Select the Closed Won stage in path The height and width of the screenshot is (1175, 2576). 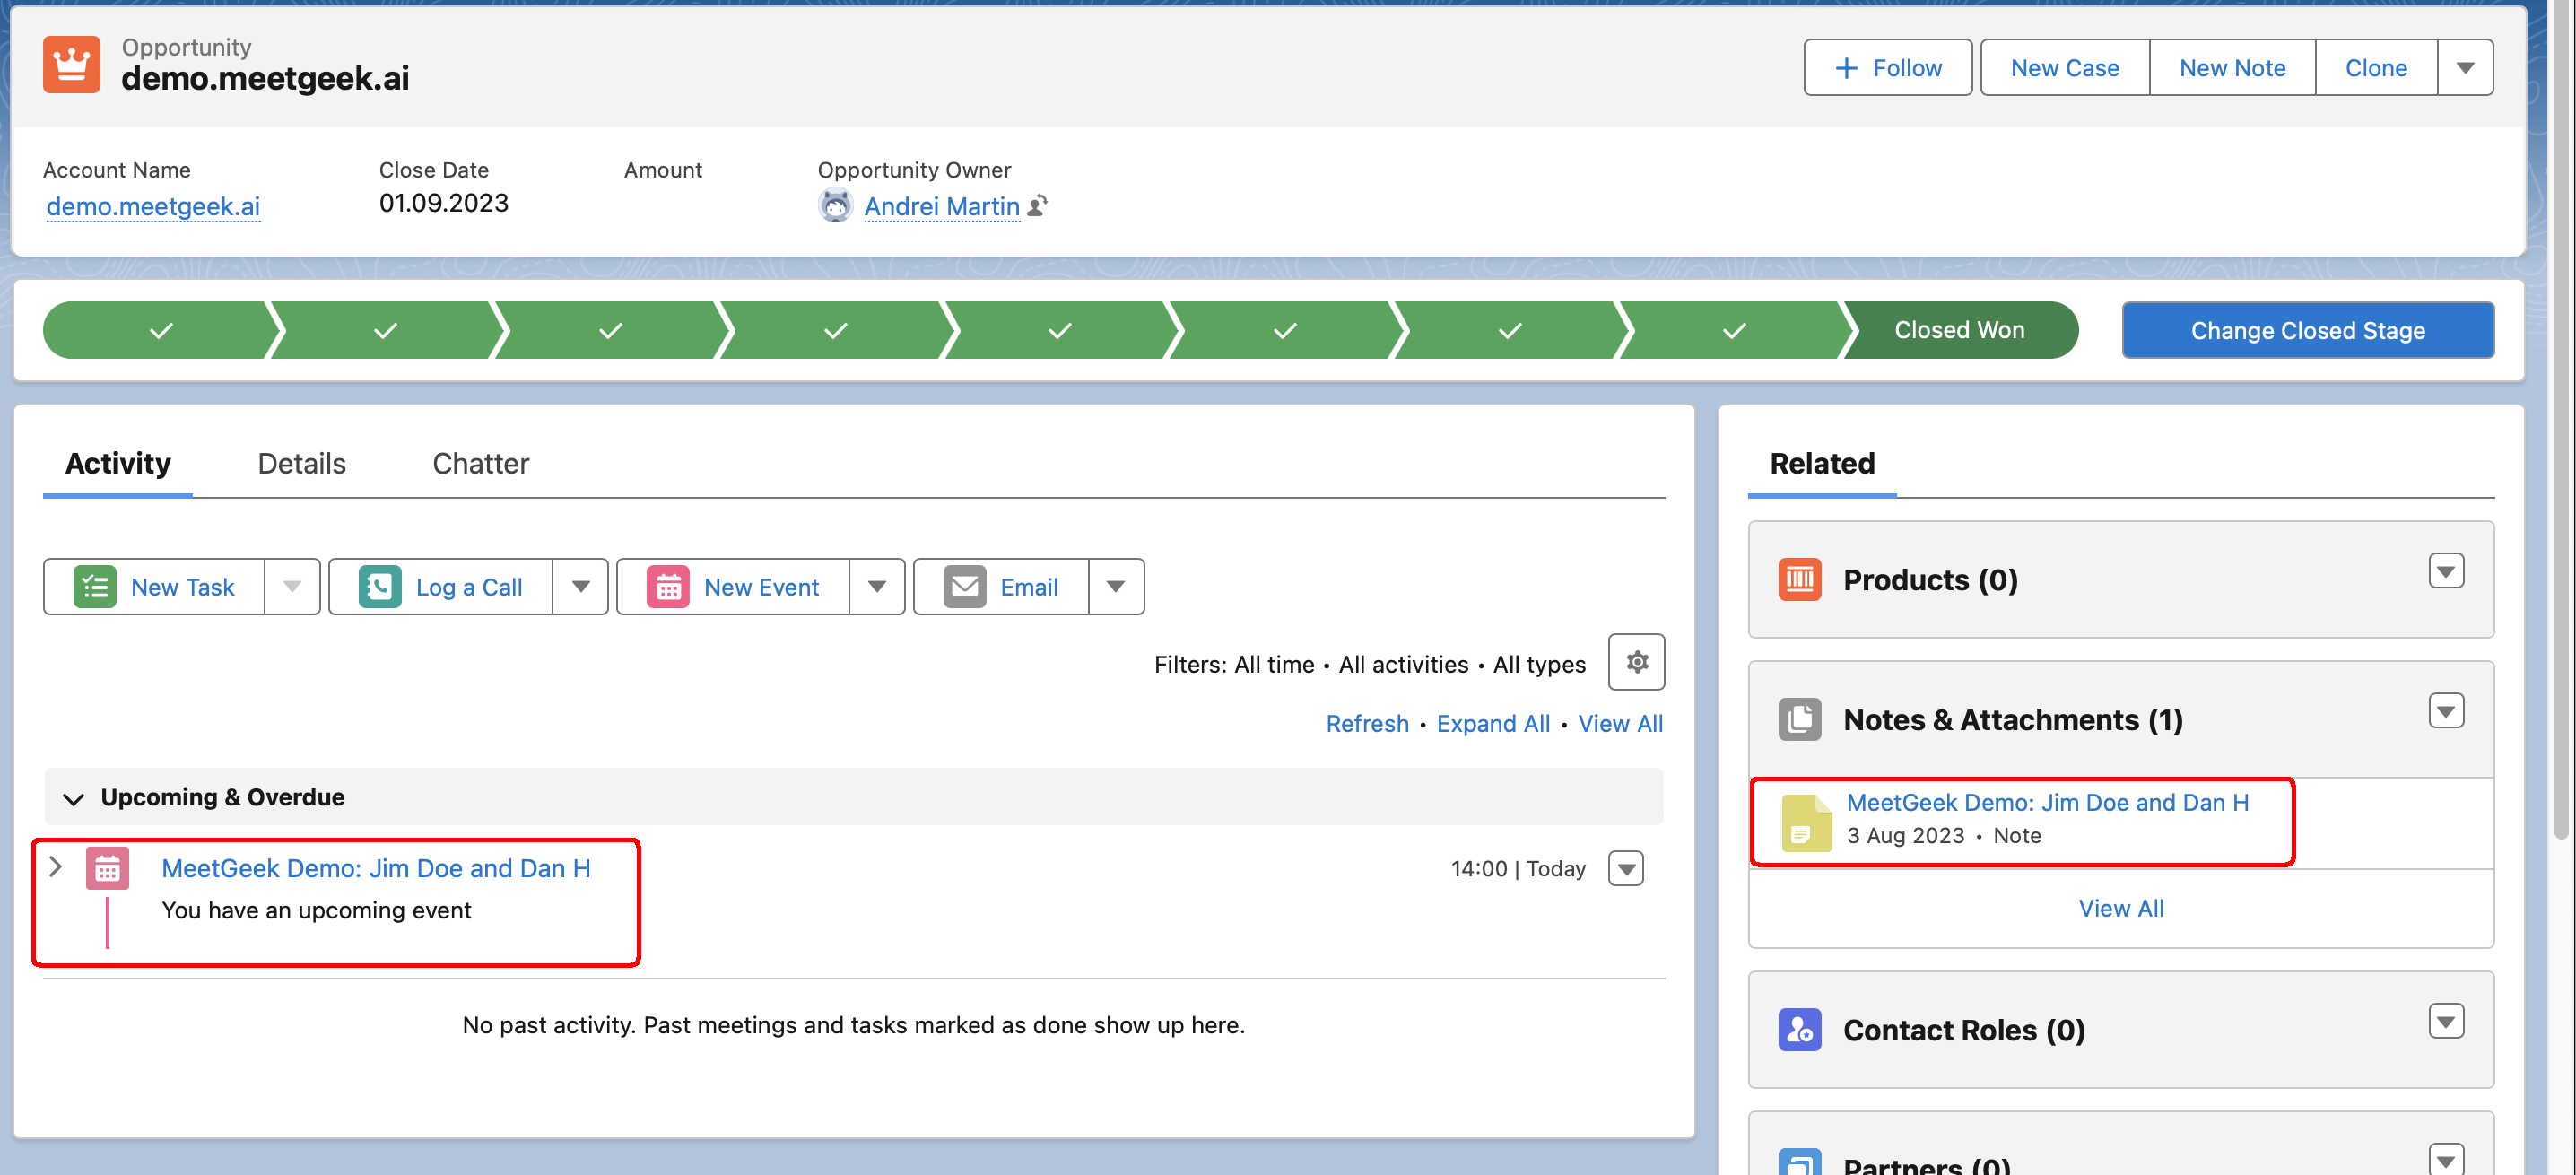click(1958, 330)
